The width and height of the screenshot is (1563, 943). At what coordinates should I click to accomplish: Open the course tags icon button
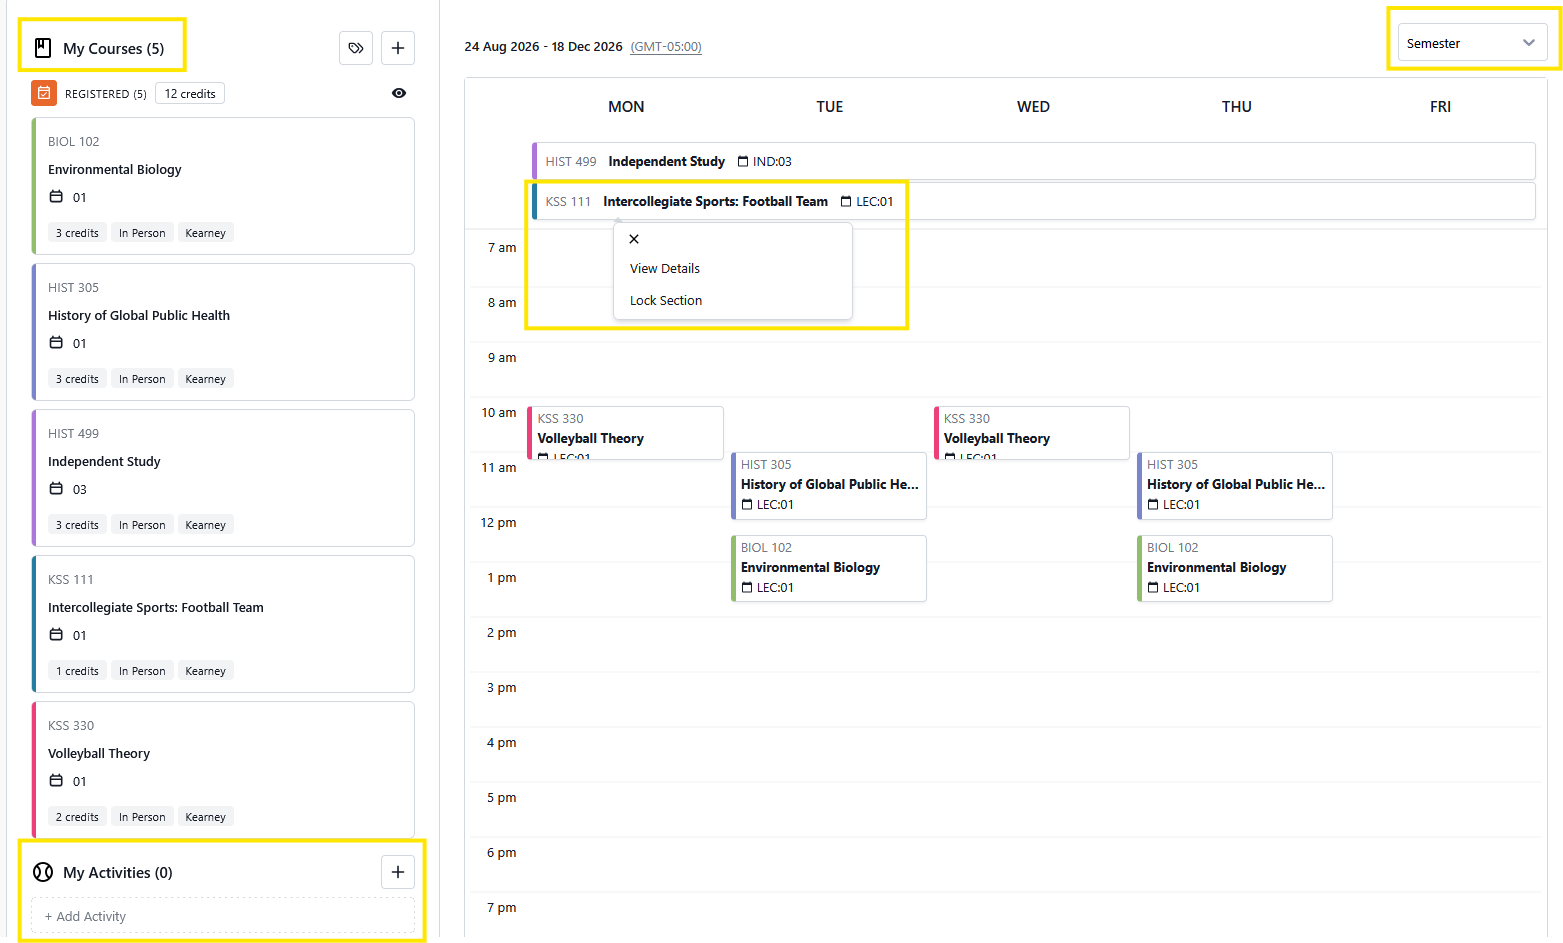[x=356, y=48]
